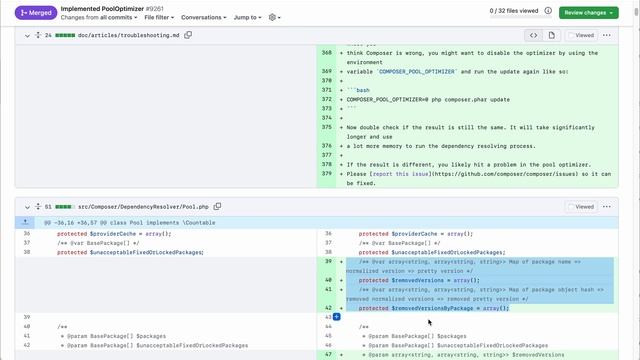Collapse the troubleshooting.md file diff

[27, 36]
